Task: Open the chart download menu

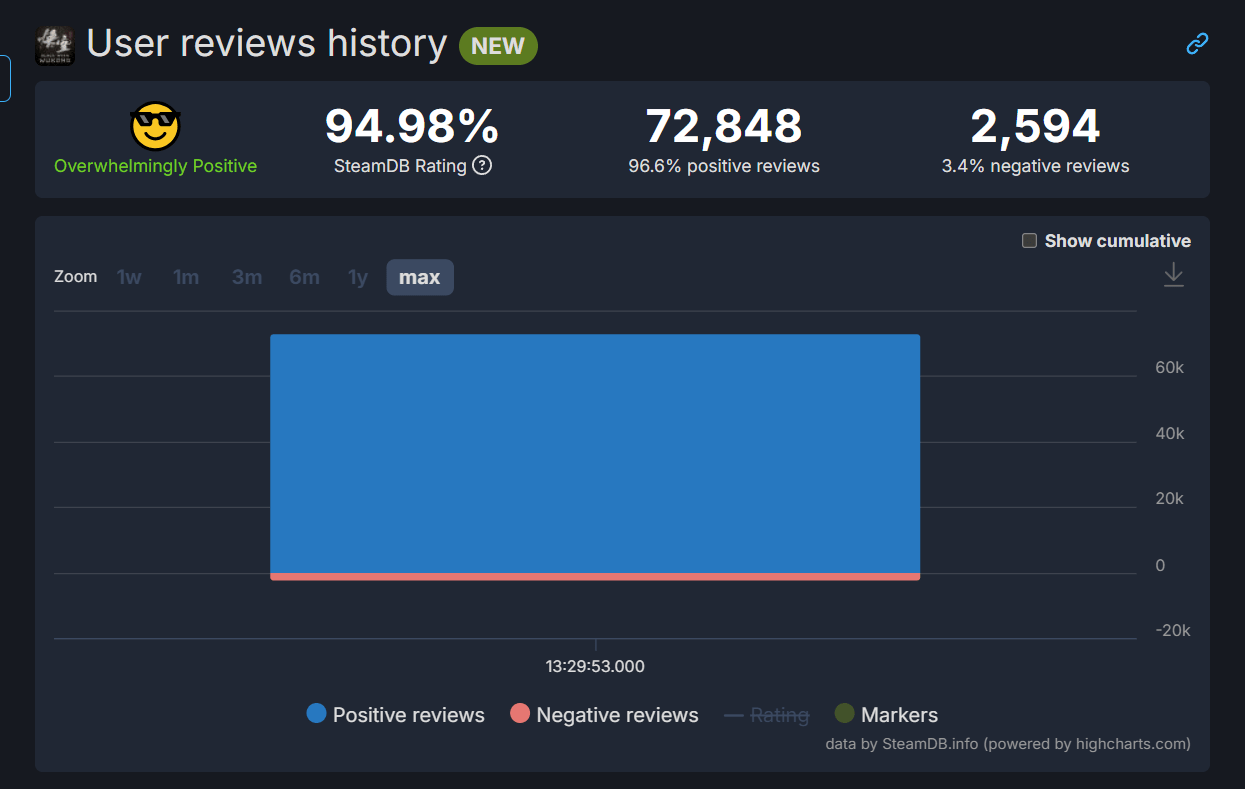Action: click(1173, 275)
